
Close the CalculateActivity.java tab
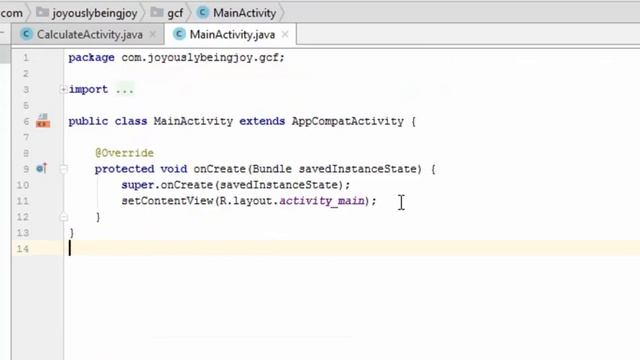[153, 35]
